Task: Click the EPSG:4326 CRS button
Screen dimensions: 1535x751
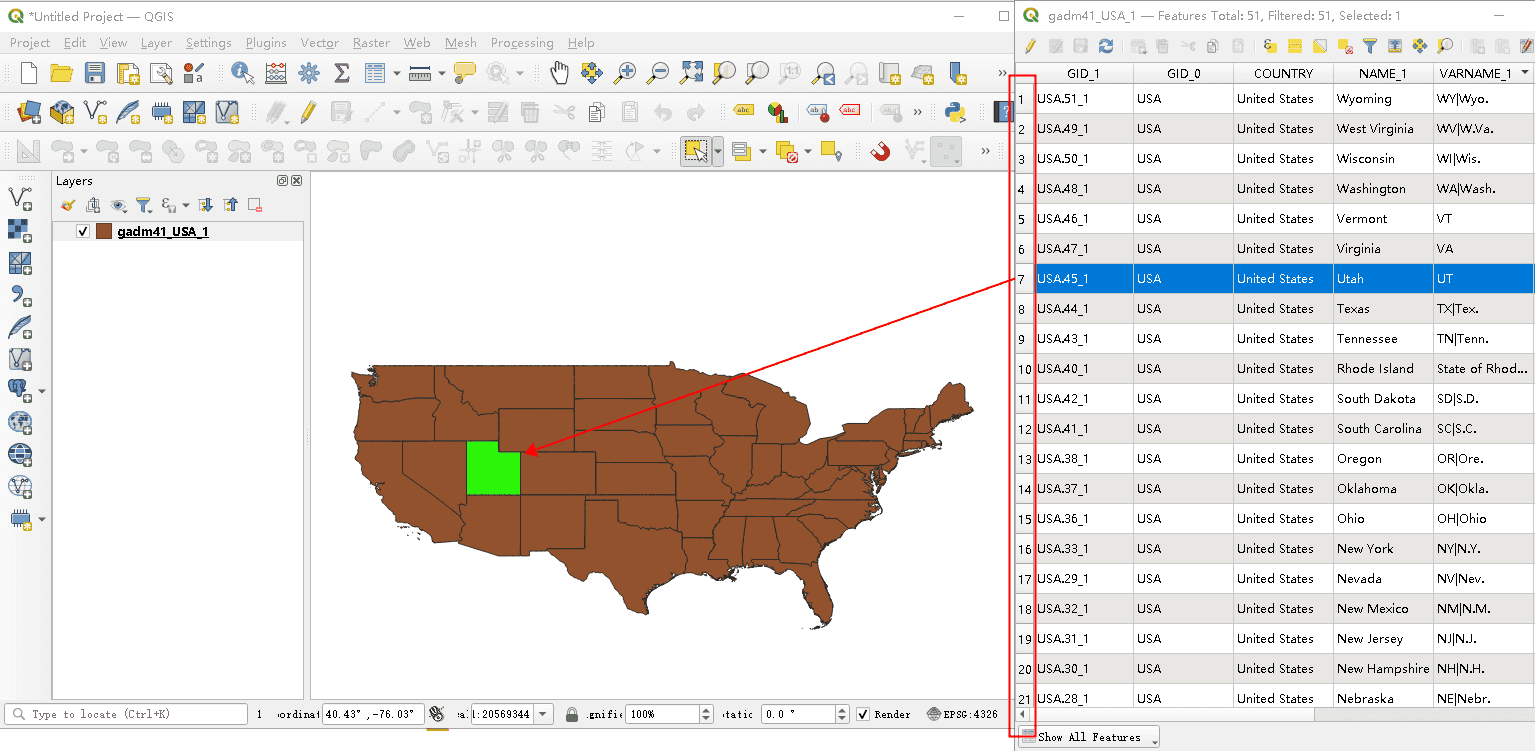Action: coord(963,714)
